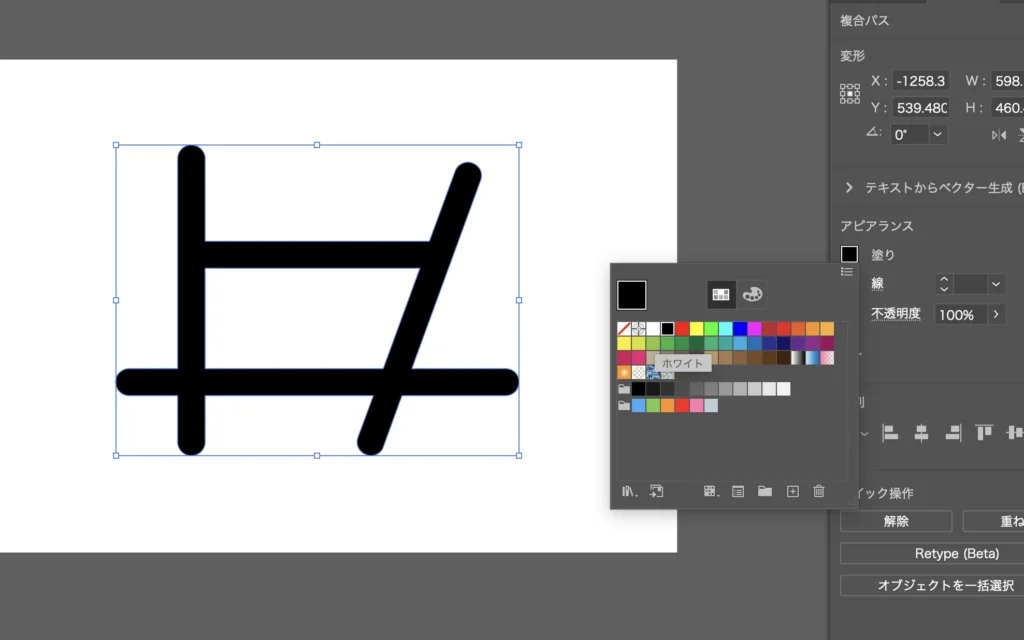Click horizontal align left icon
Viewport: 1024px width, 640px height.
(x=890, y=433)
